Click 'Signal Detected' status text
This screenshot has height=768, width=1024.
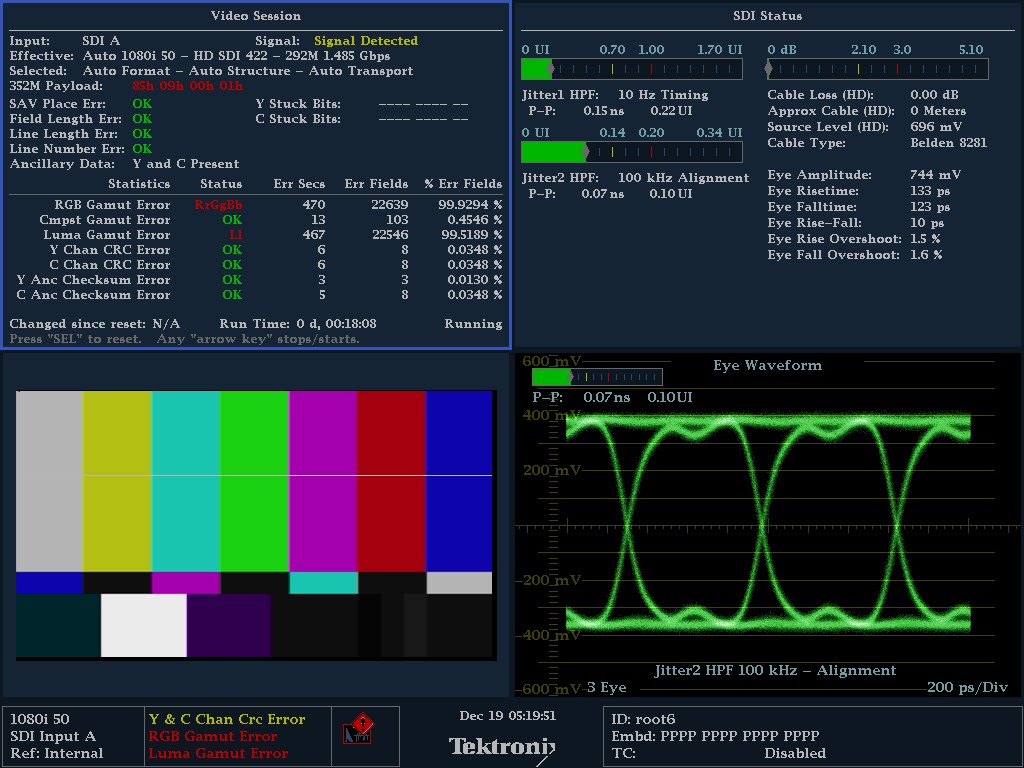(x=366, y=40)
